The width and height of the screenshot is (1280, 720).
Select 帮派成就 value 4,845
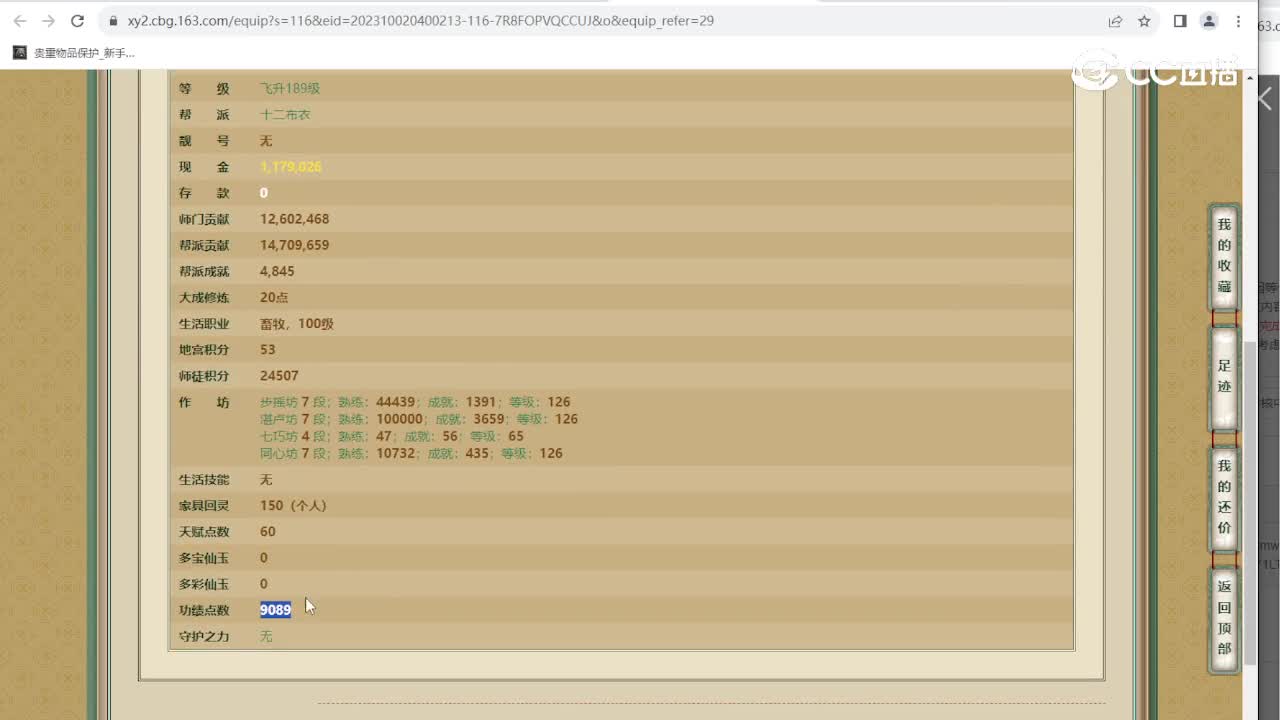(x=277, y=270)
